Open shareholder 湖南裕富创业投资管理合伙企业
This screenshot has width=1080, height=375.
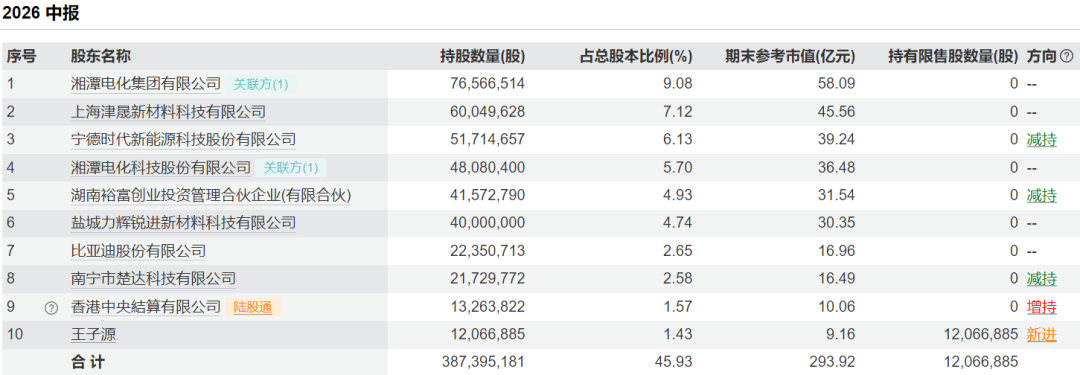click(x=211, y=196)
